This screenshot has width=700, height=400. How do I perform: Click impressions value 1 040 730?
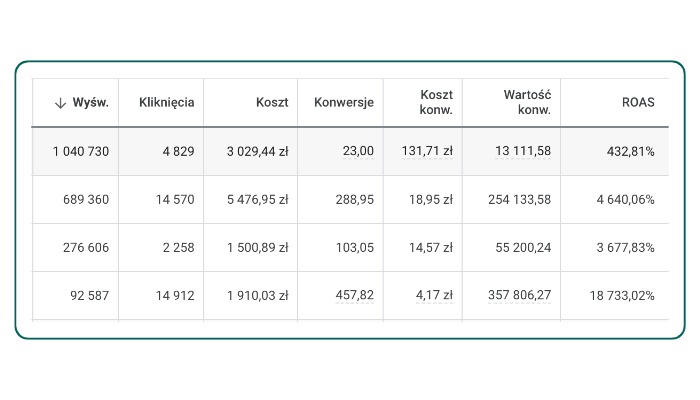pos(81,151)
